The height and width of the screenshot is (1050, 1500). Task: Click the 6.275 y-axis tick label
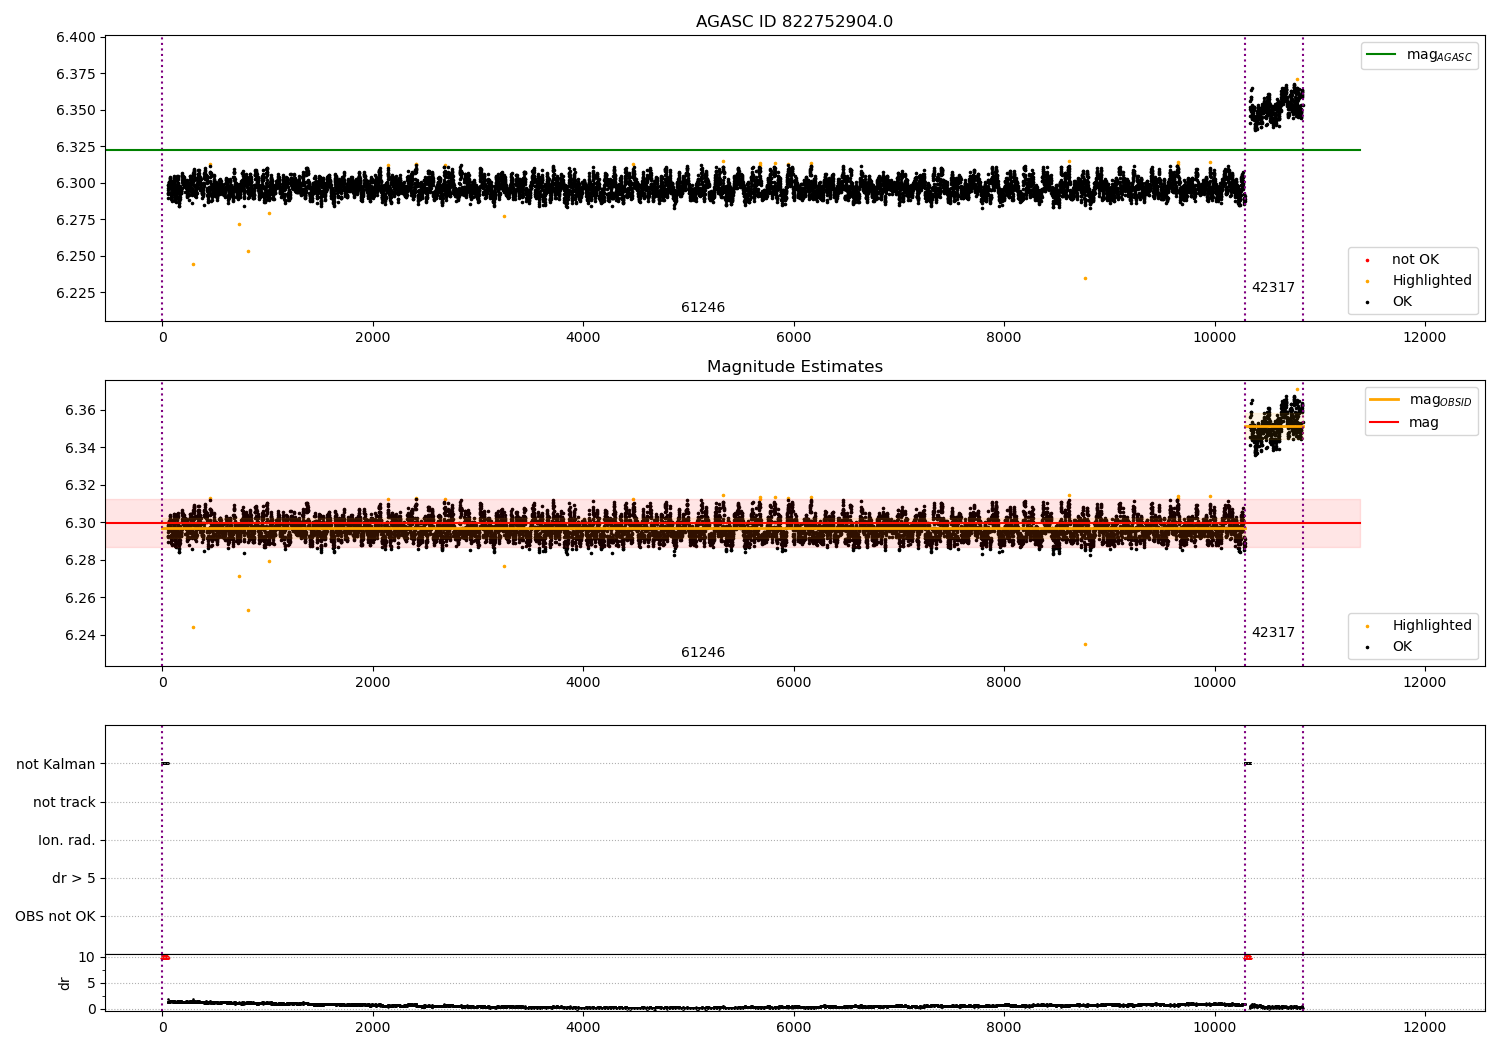[x=76, y=221]
